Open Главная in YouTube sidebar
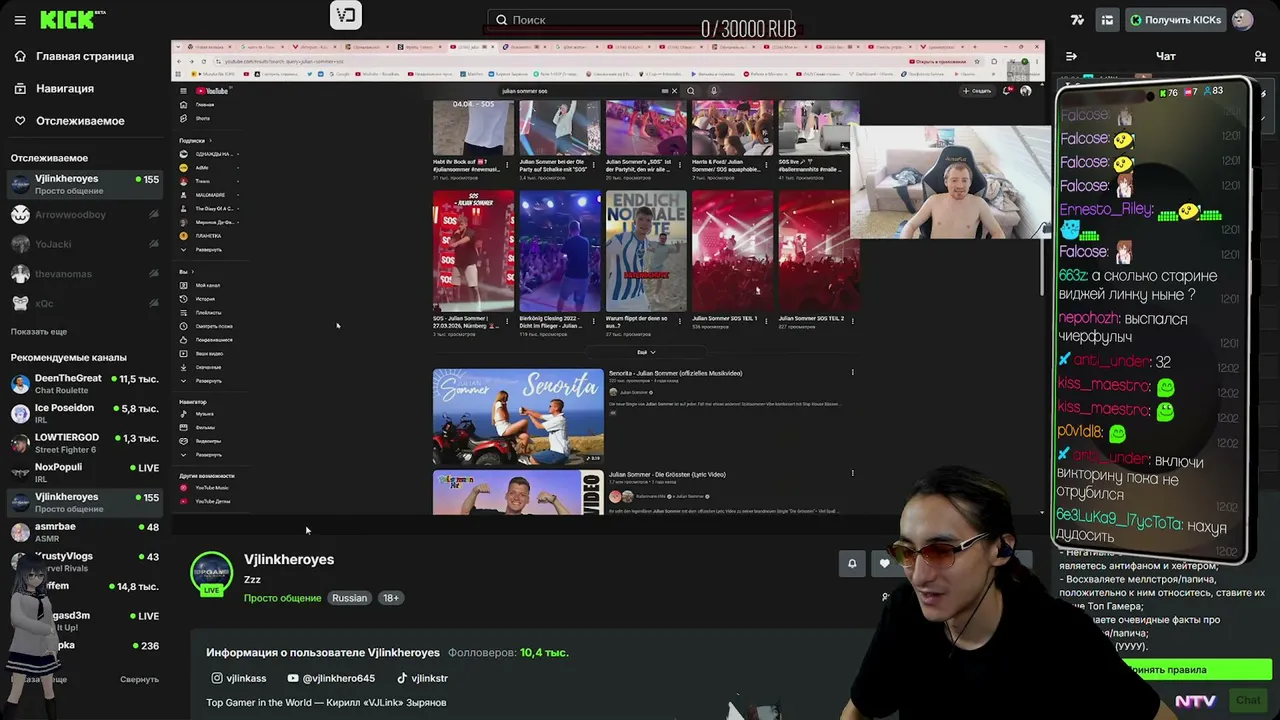This screenshot has height=720, width=1280. 205,105
